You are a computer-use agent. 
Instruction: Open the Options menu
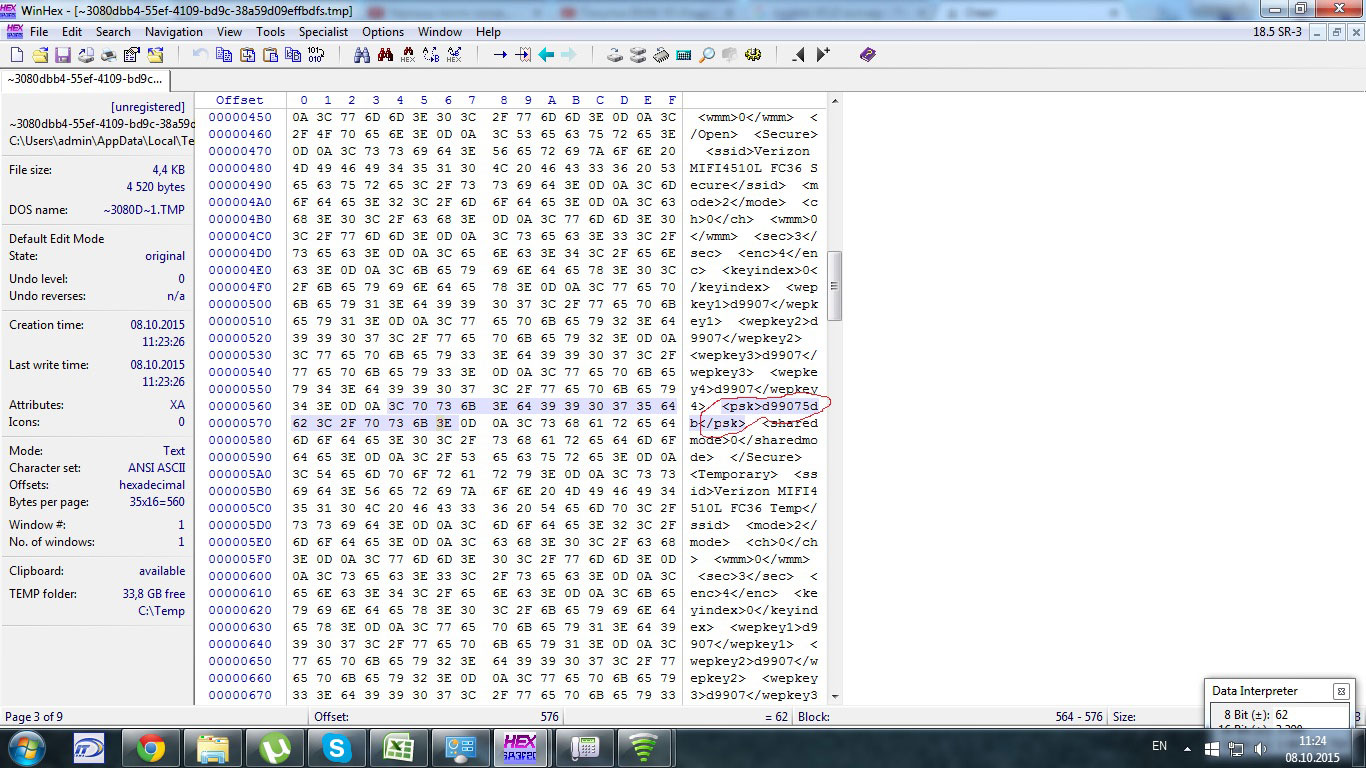click(x=383, y=32)
